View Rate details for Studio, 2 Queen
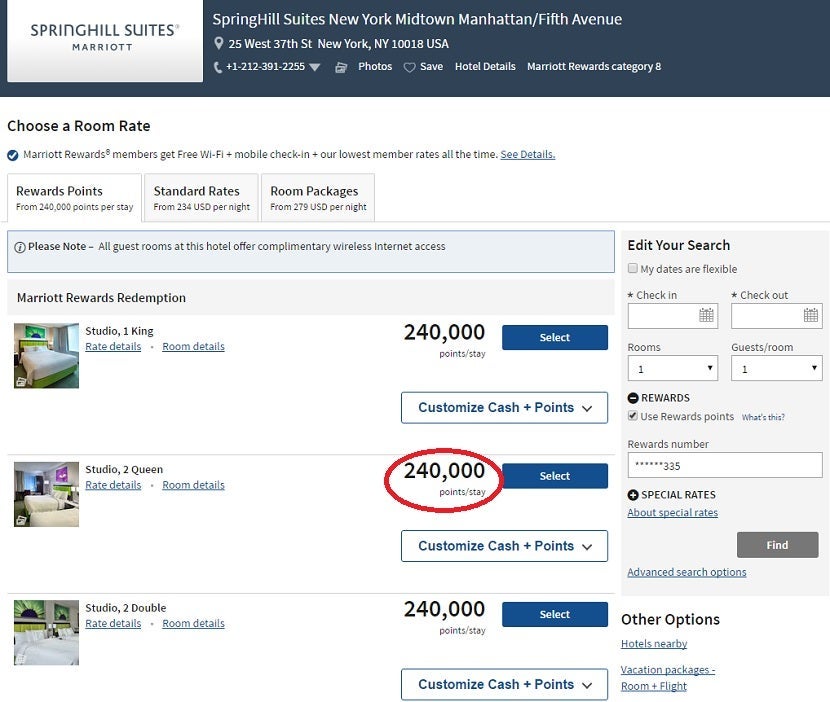Screen dimensions: 830x702 click(113, 485)
